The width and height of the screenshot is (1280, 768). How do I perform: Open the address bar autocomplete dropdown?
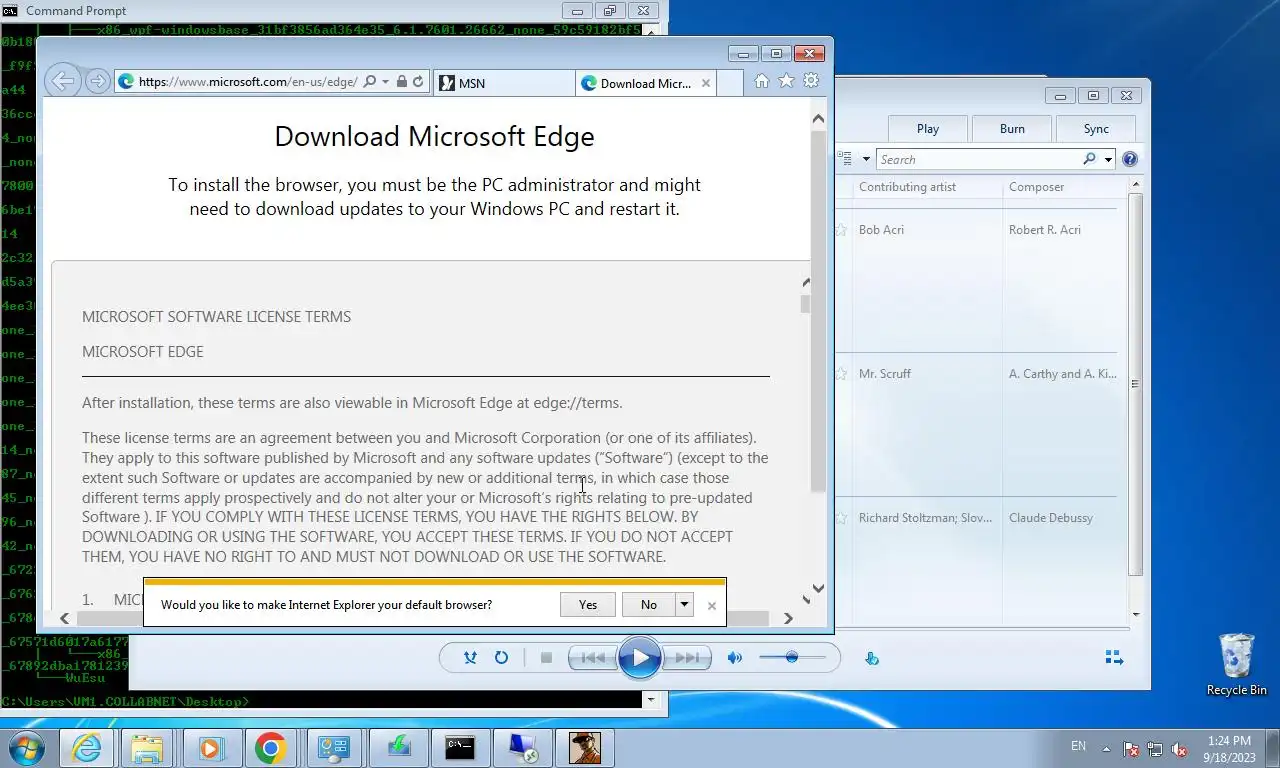click(x=385, y=82)
